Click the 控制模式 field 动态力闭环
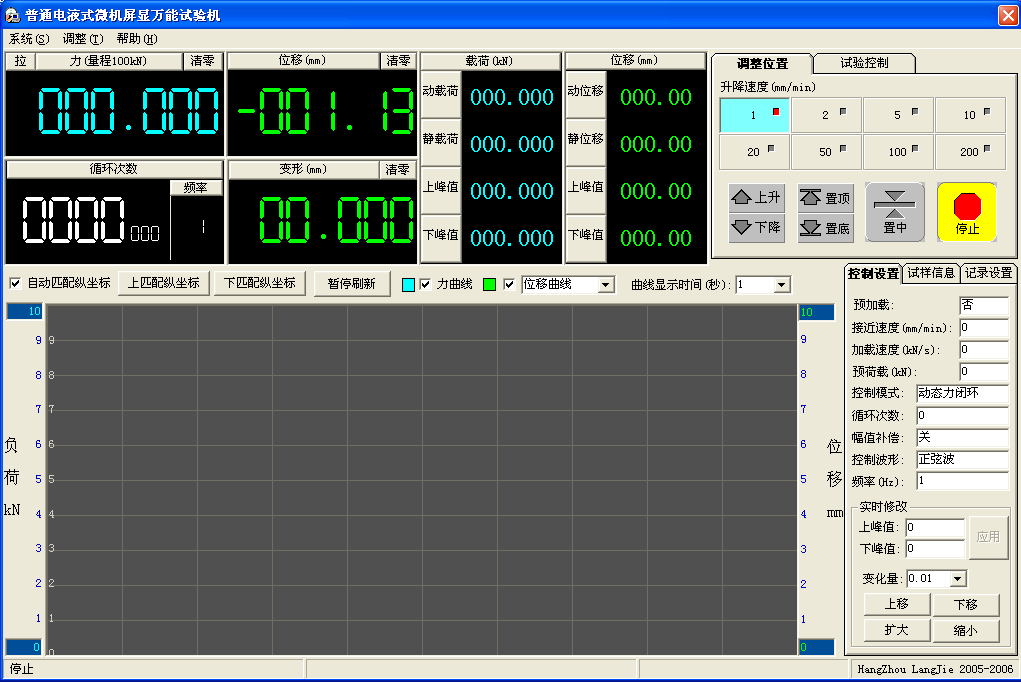 pyautogui.click(x=962, y=393)
